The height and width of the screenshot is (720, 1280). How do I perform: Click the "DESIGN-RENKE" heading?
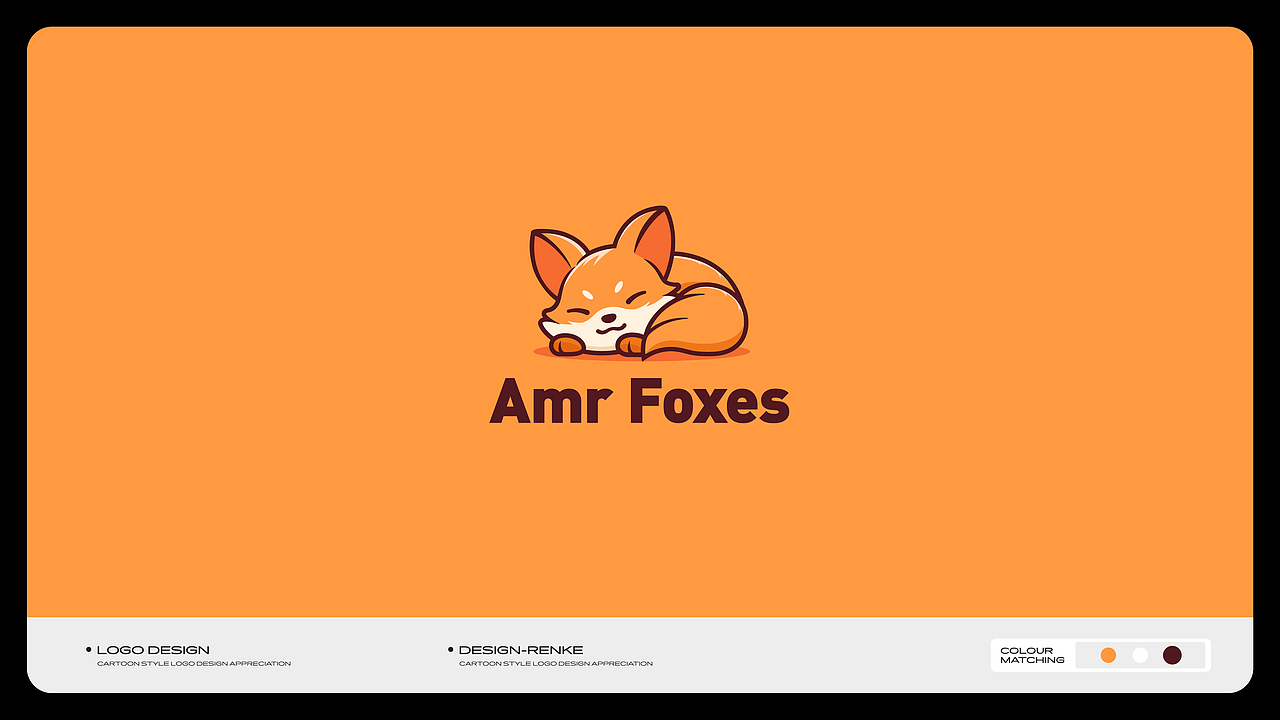[x=521, y=650]
